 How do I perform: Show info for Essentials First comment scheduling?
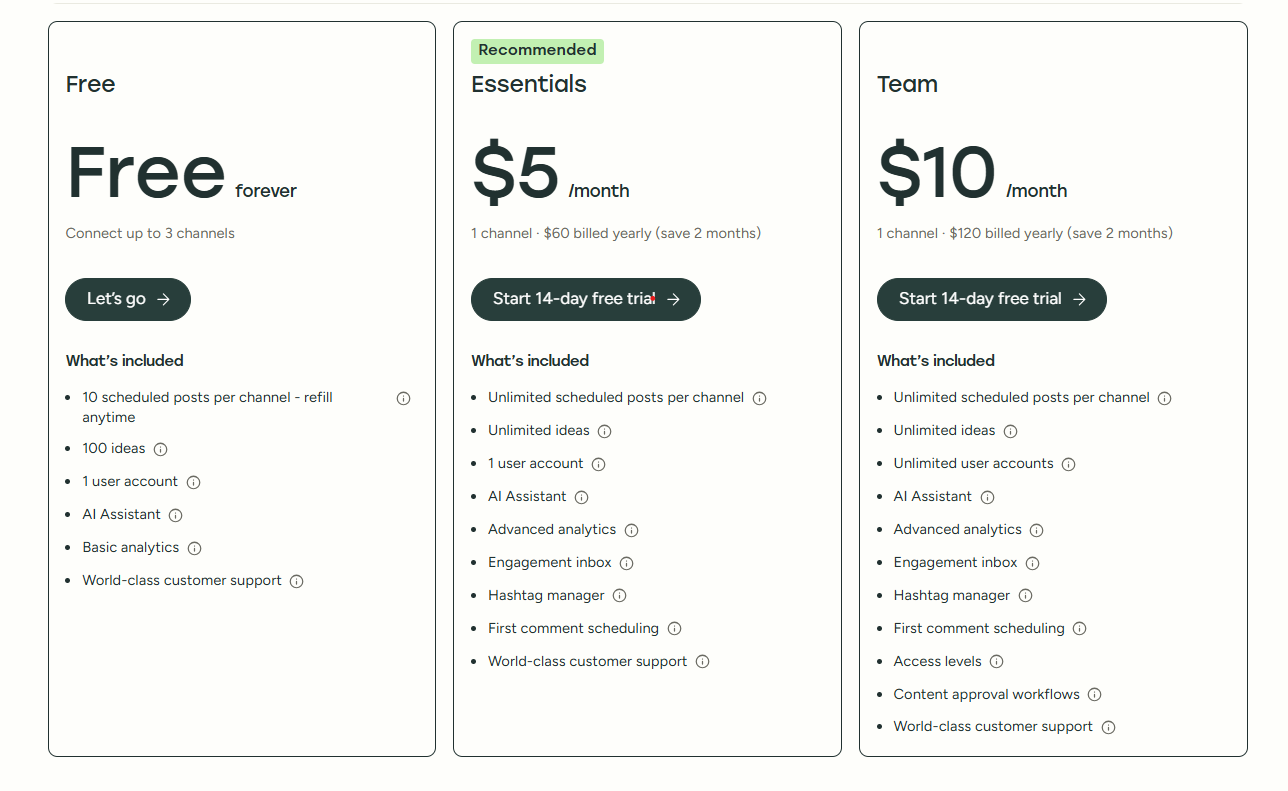click(x=674, y=629)
